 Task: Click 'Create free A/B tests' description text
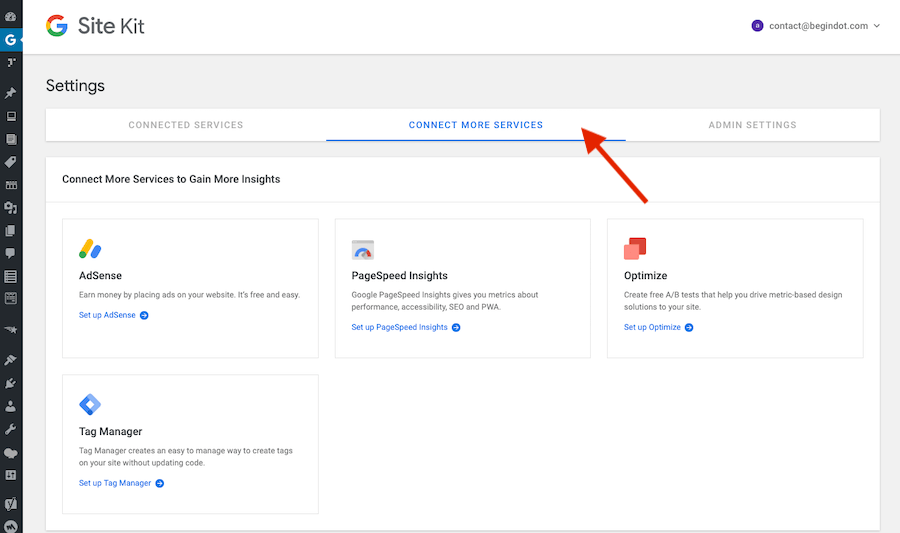[733, 301]
